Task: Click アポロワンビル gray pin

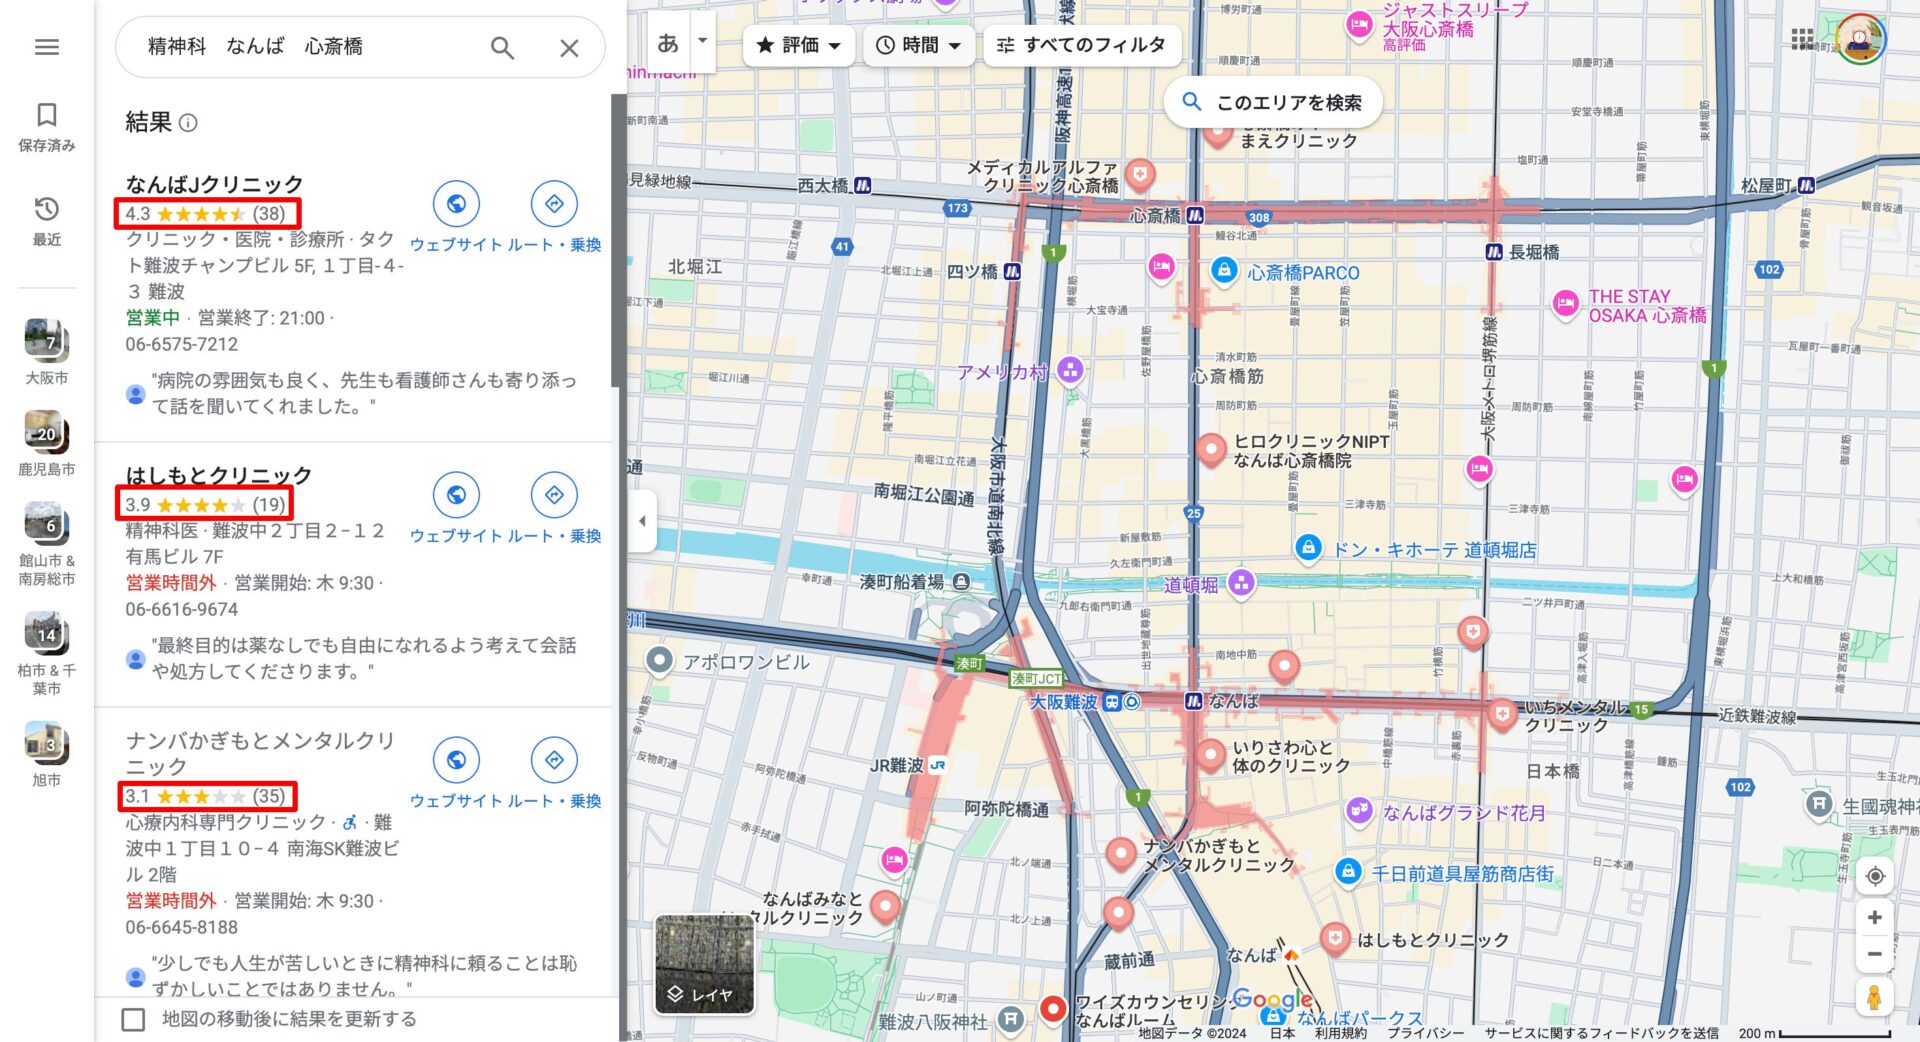Action: point(659,660)
